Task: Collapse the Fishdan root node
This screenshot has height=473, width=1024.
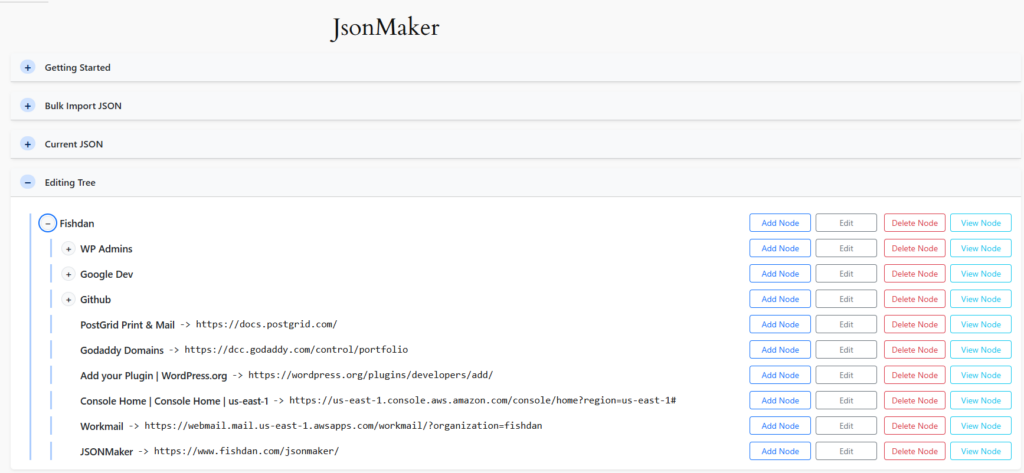Action: point(47,223)
